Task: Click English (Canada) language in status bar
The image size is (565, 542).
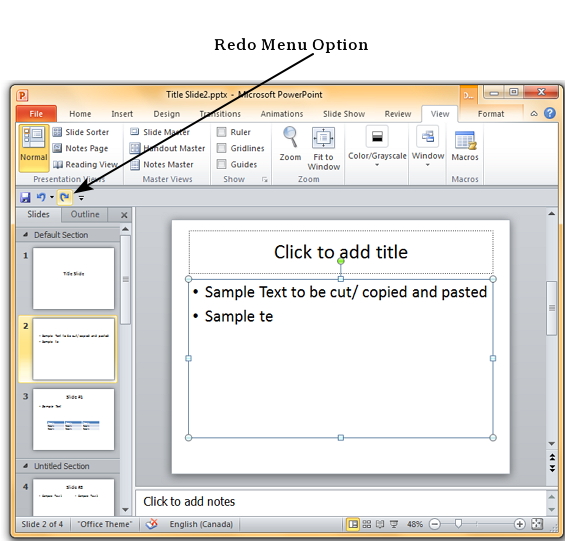Action: coord(201,524)
